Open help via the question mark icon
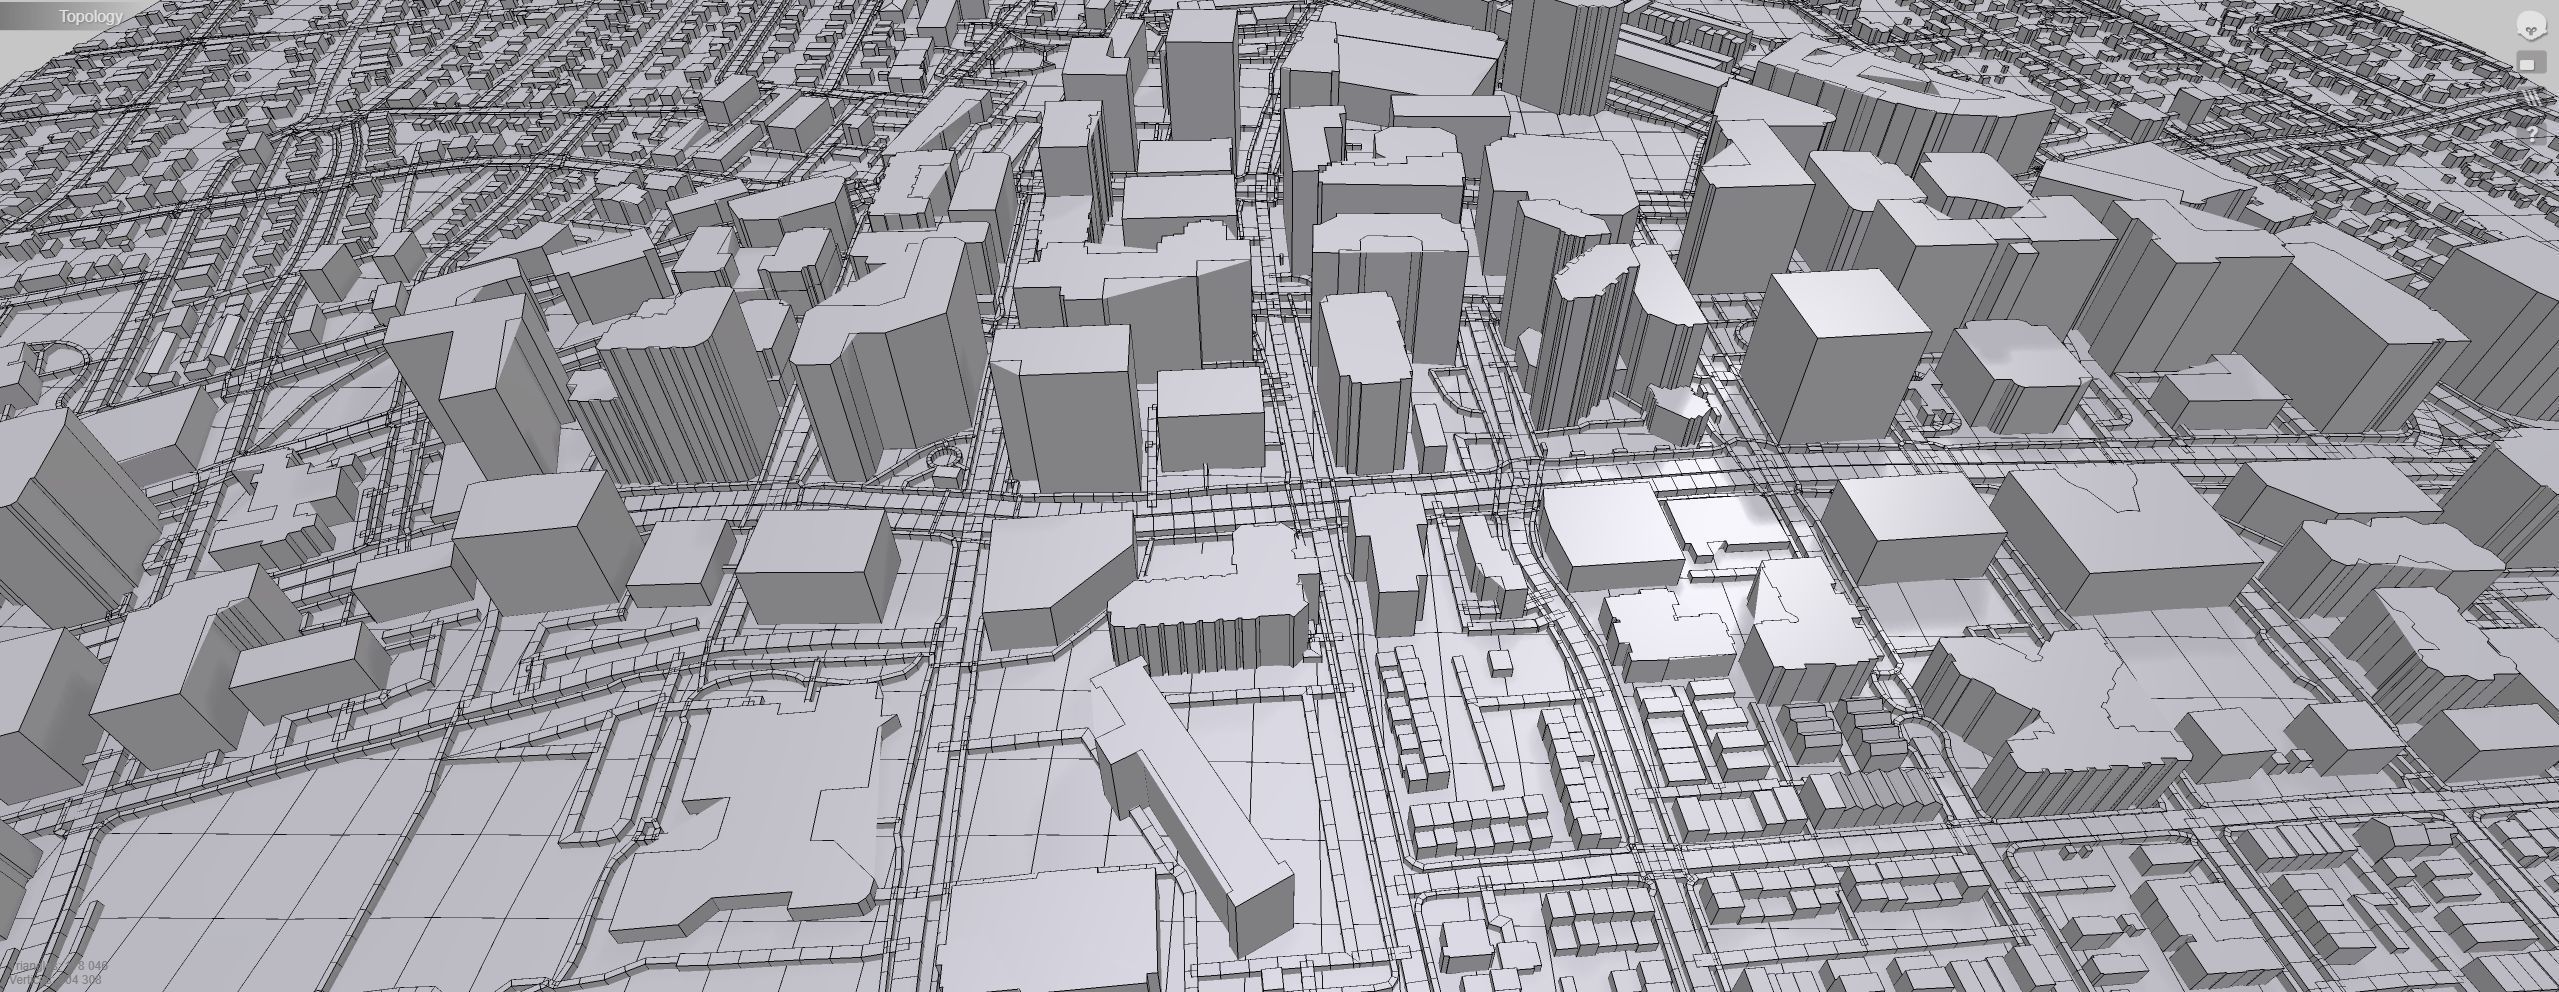 [x=2532, y=134]
